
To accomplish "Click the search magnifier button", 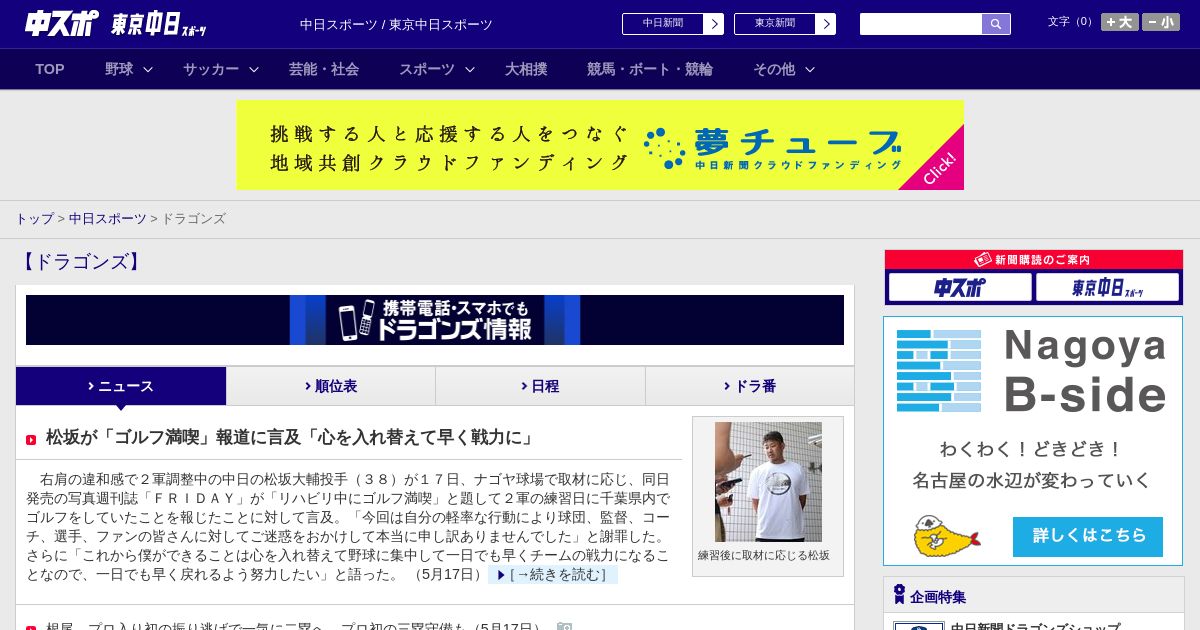I will click(x=996, y=24).
